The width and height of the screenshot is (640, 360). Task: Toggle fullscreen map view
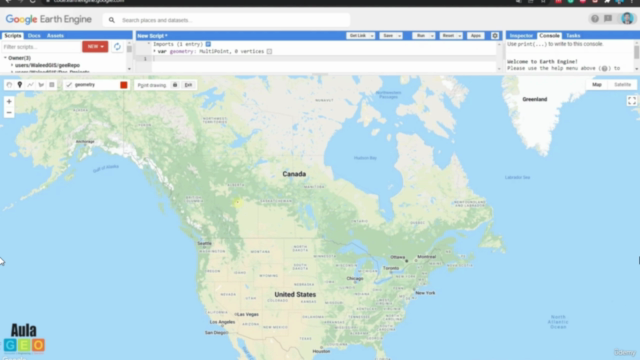[631, 101]
